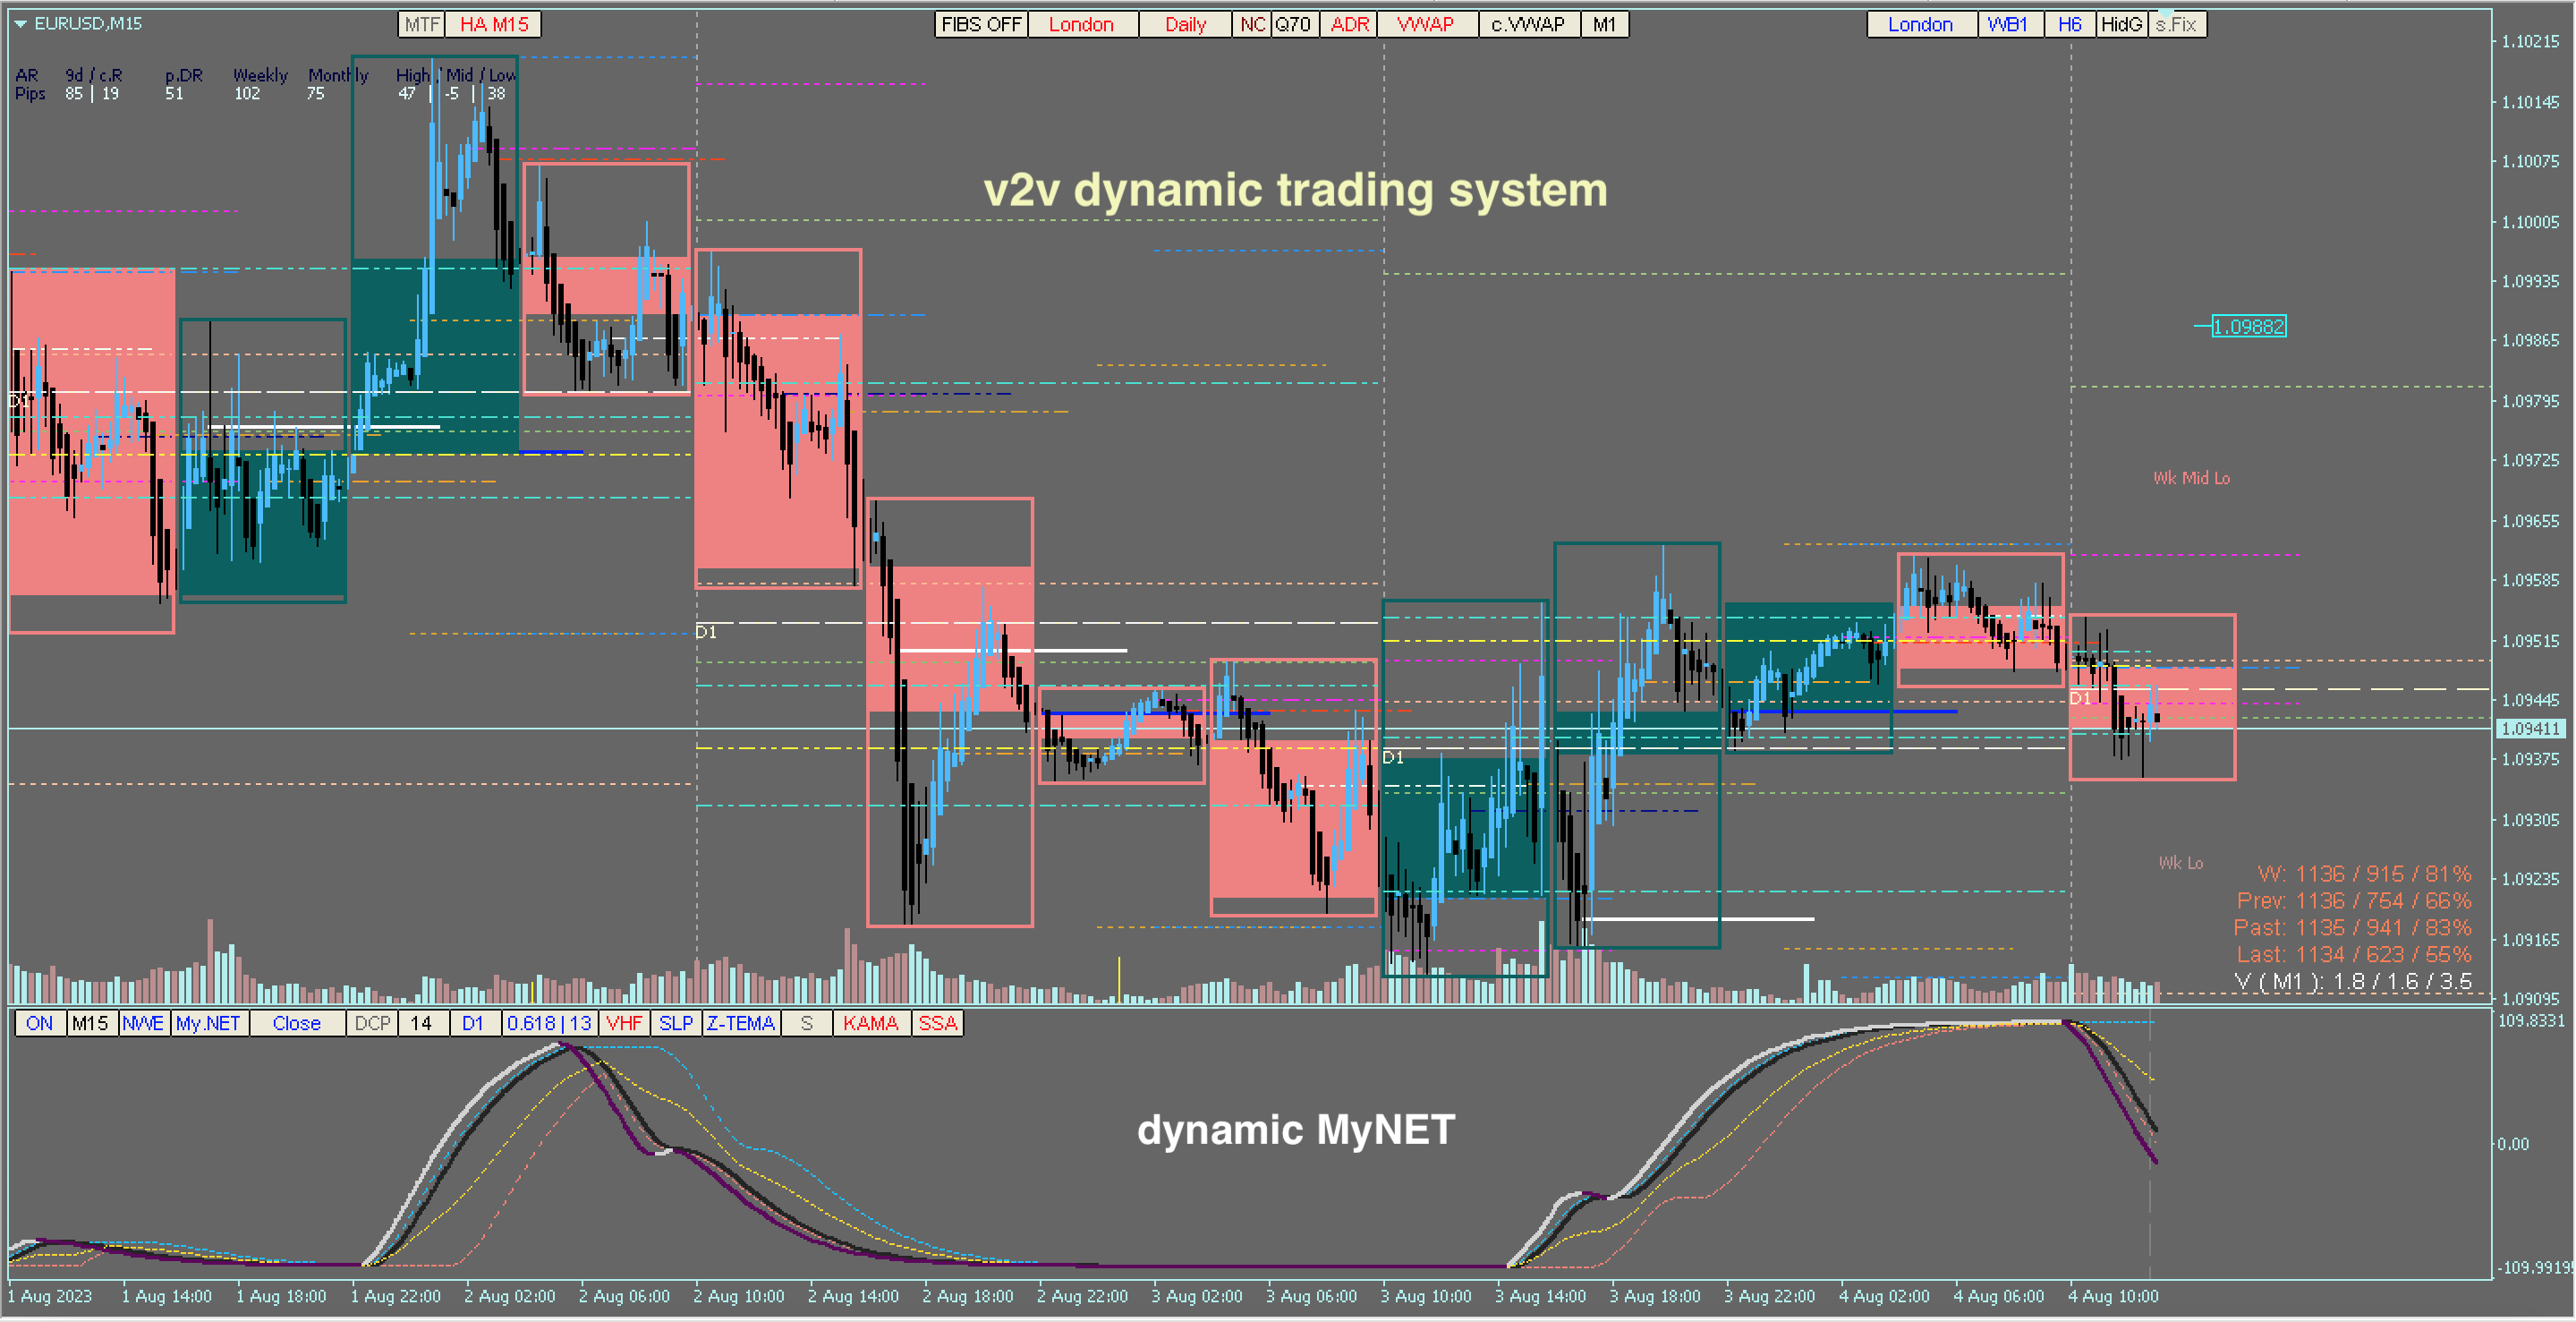Click the red London session button

1081,24
